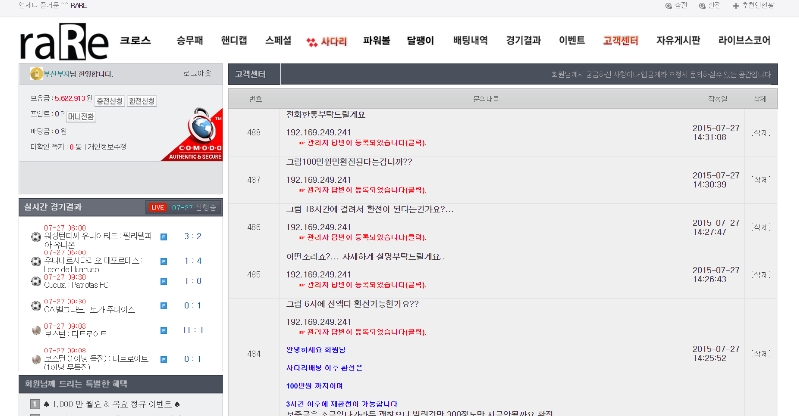Open the 이벤트 menu
This screenshot has width=799, height=416.
[572, 41]
